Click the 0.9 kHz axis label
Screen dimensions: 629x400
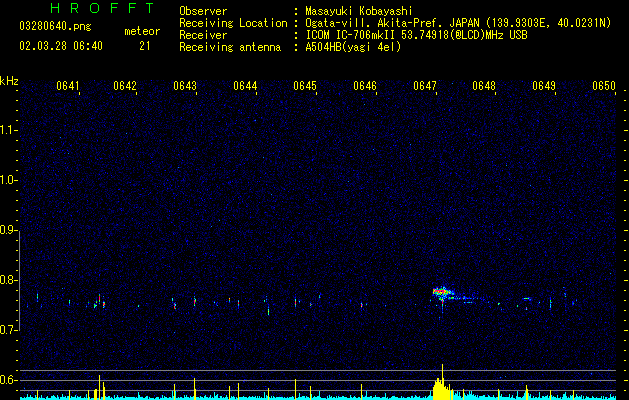tap(9, 230)
